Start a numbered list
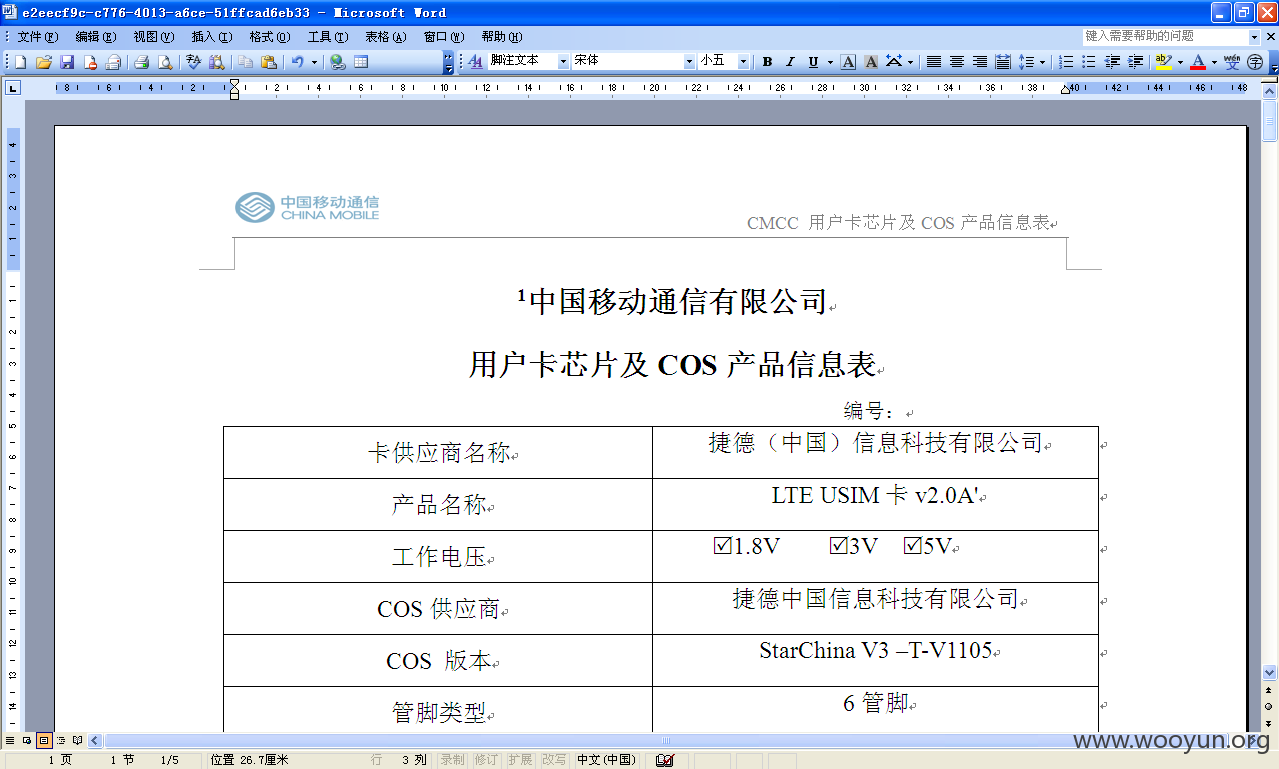The height and width of the screenshot is (769, 1279). pos(1066,62)
